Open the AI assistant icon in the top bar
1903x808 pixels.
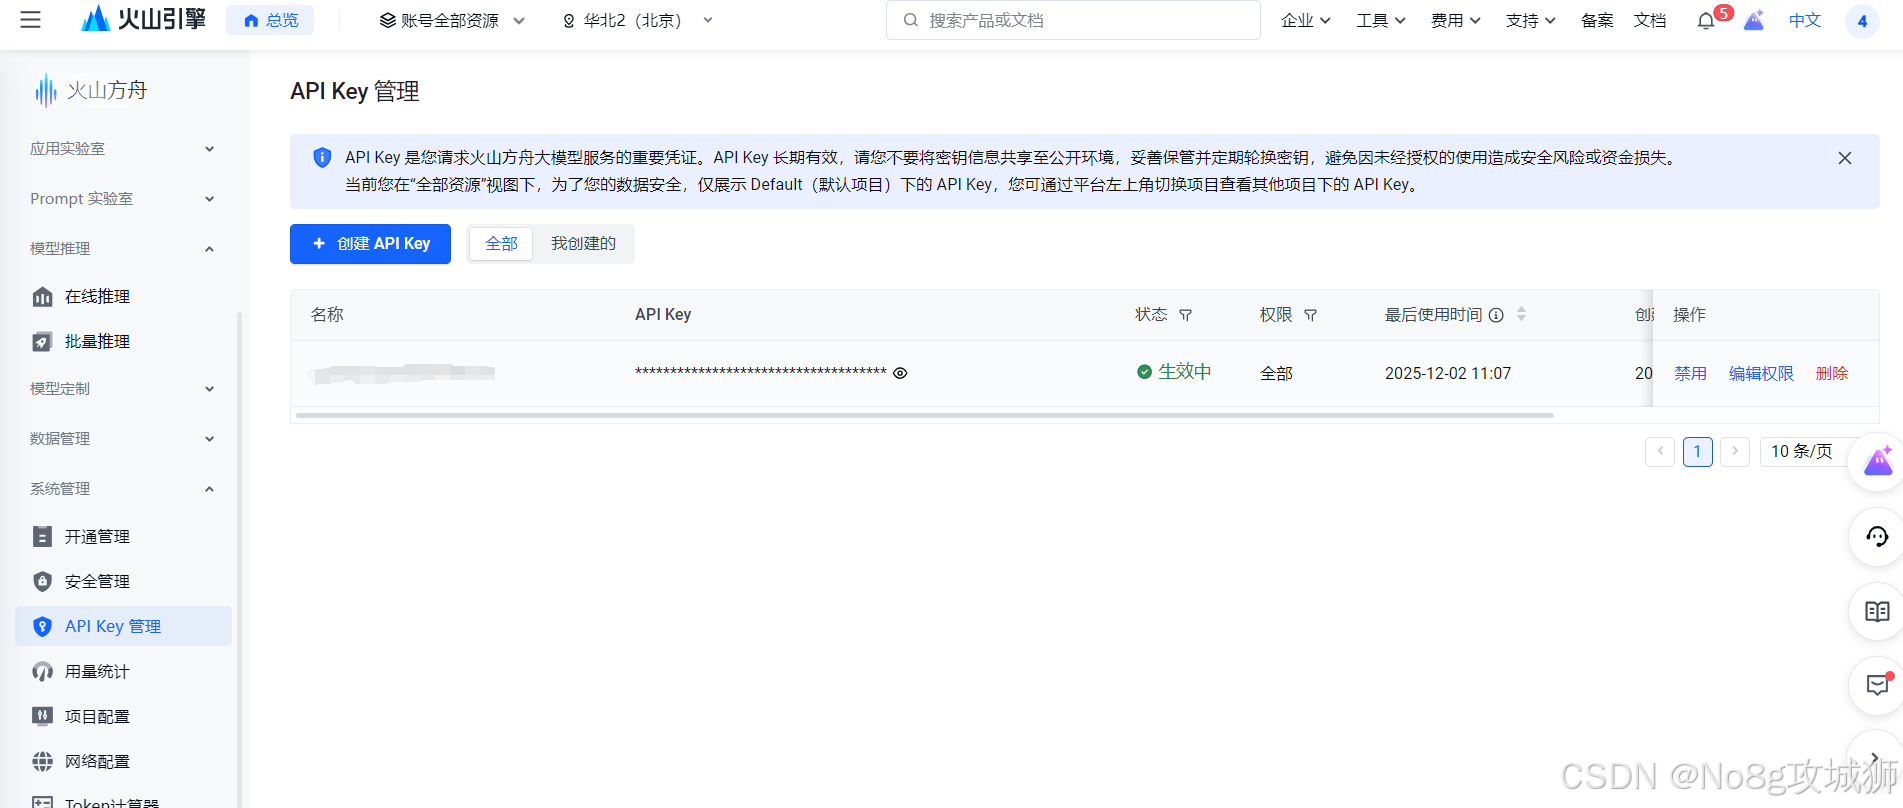point(1754,20)
